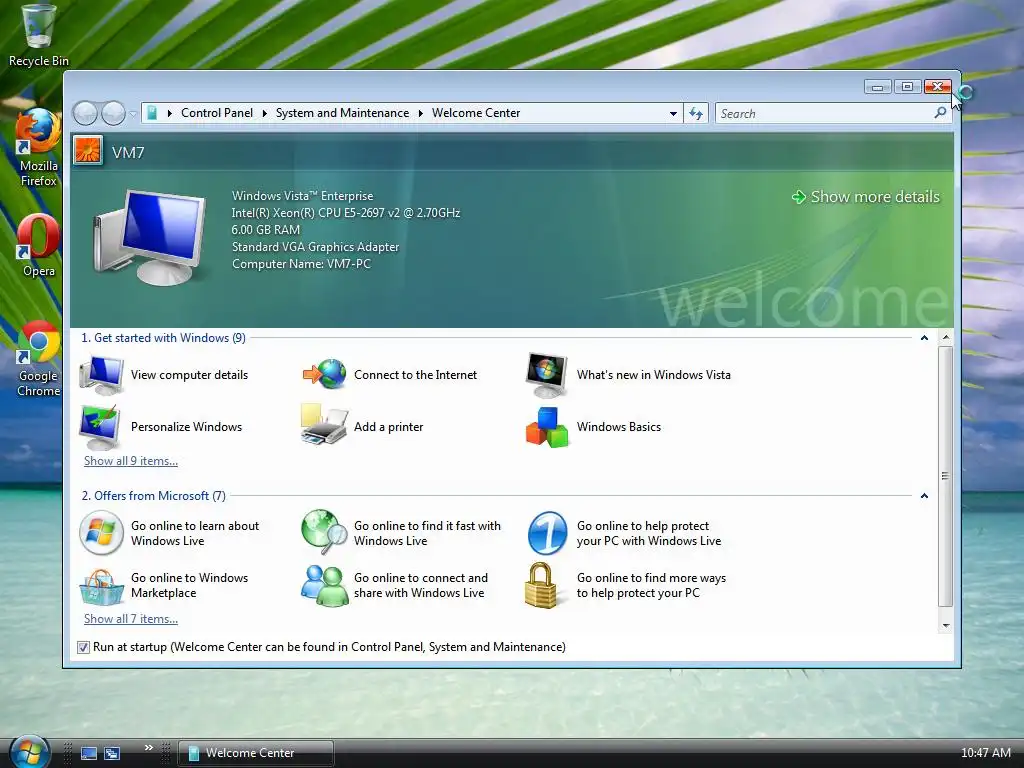1024x768 pixels.
Task: Open the Windows Start orb
Action: [x=29, y=751]
